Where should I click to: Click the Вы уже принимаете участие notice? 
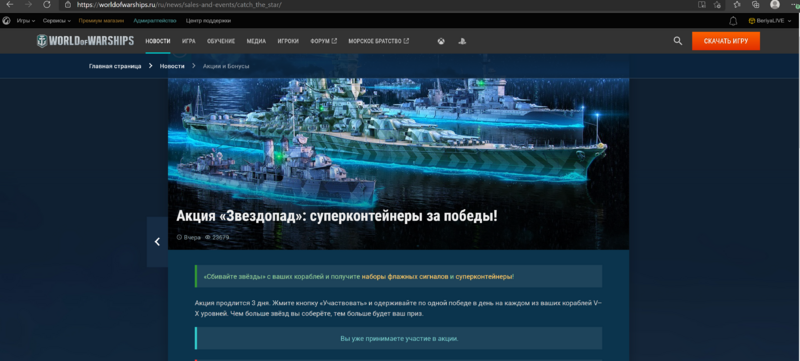pos(399,338)
